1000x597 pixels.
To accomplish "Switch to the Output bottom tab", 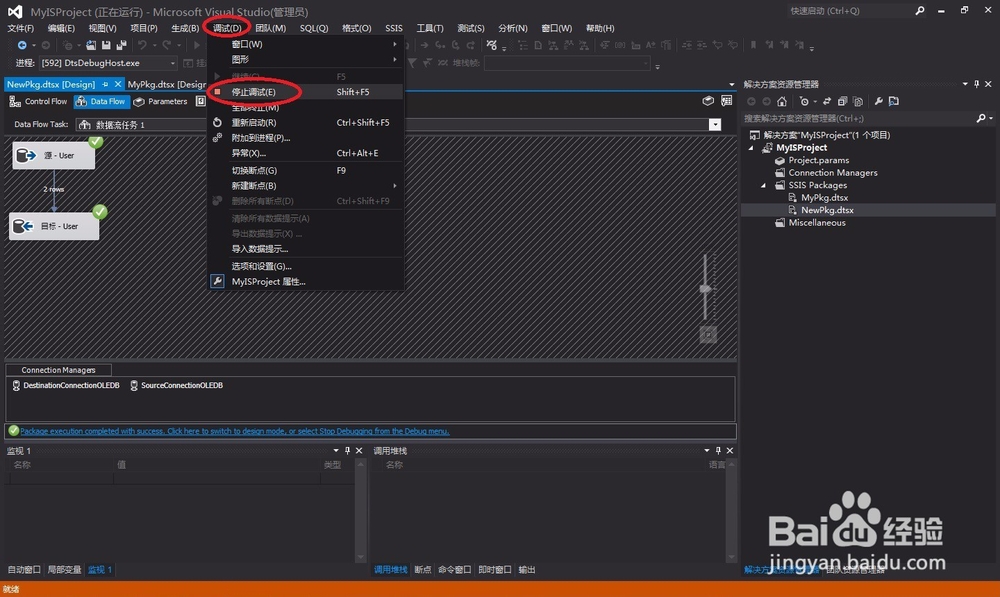I will click(x=527, y=570).
